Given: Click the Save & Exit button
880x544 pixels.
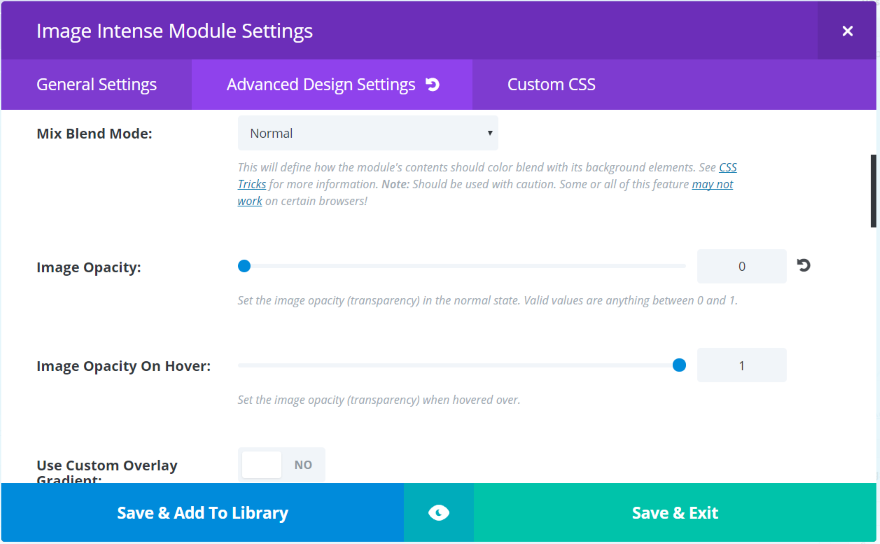Looking at the screenshot, I should tap(675, 513).
